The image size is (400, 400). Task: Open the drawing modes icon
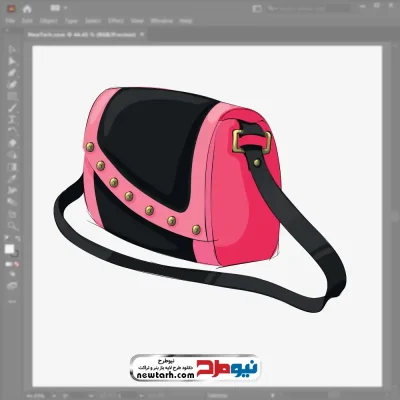pos(12,274)
